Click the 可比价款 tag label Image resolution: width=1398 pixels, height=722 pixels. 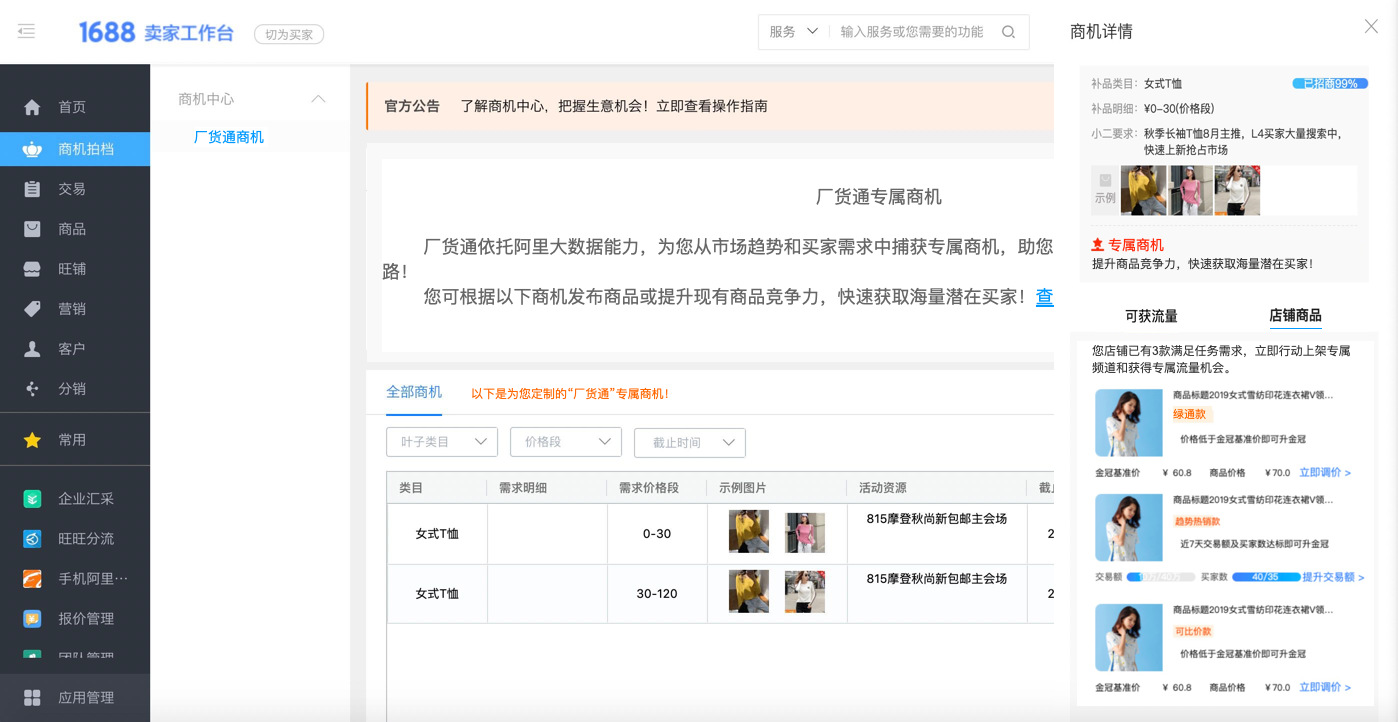pos(1193,631)
